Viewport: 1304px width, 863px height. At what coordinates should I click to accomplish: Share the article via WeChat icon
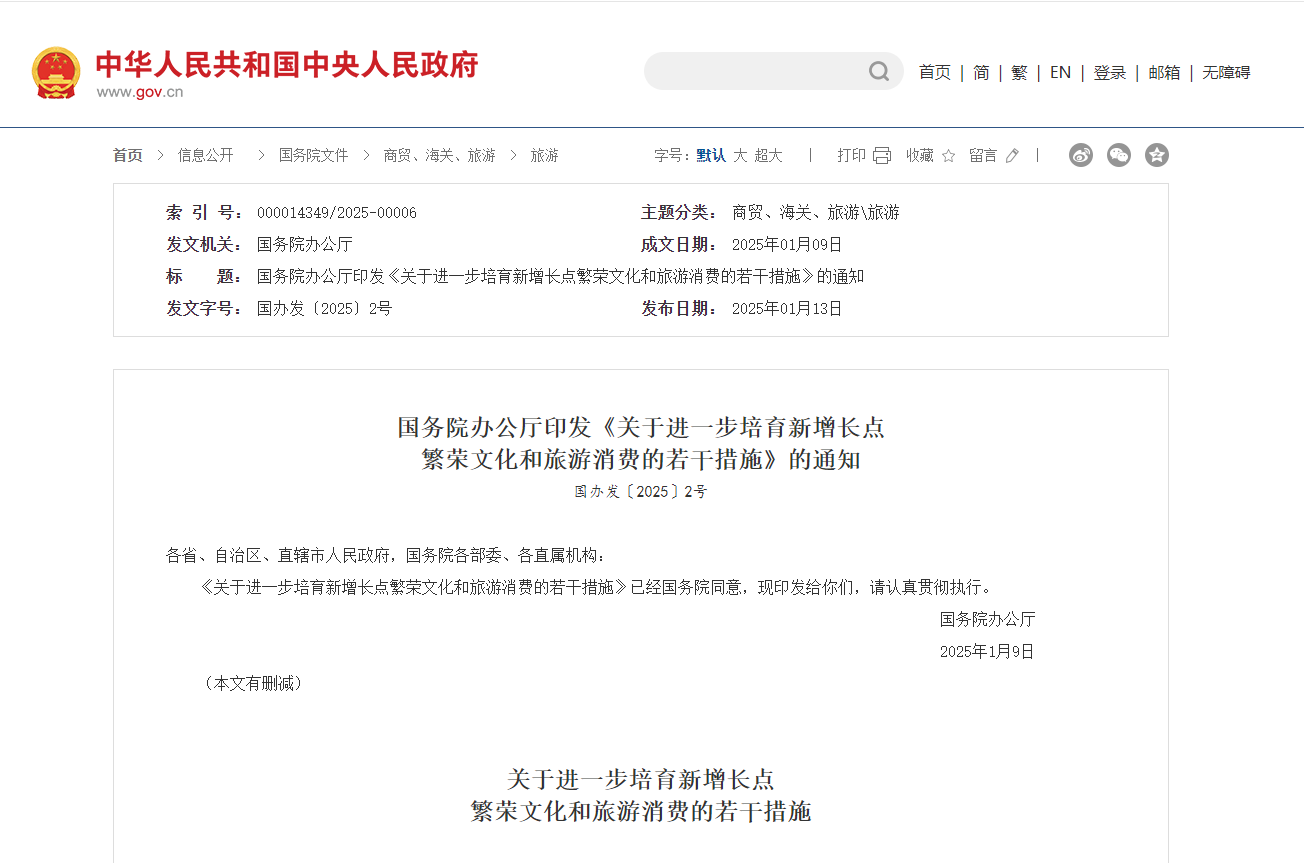(x=1119, y=155)
